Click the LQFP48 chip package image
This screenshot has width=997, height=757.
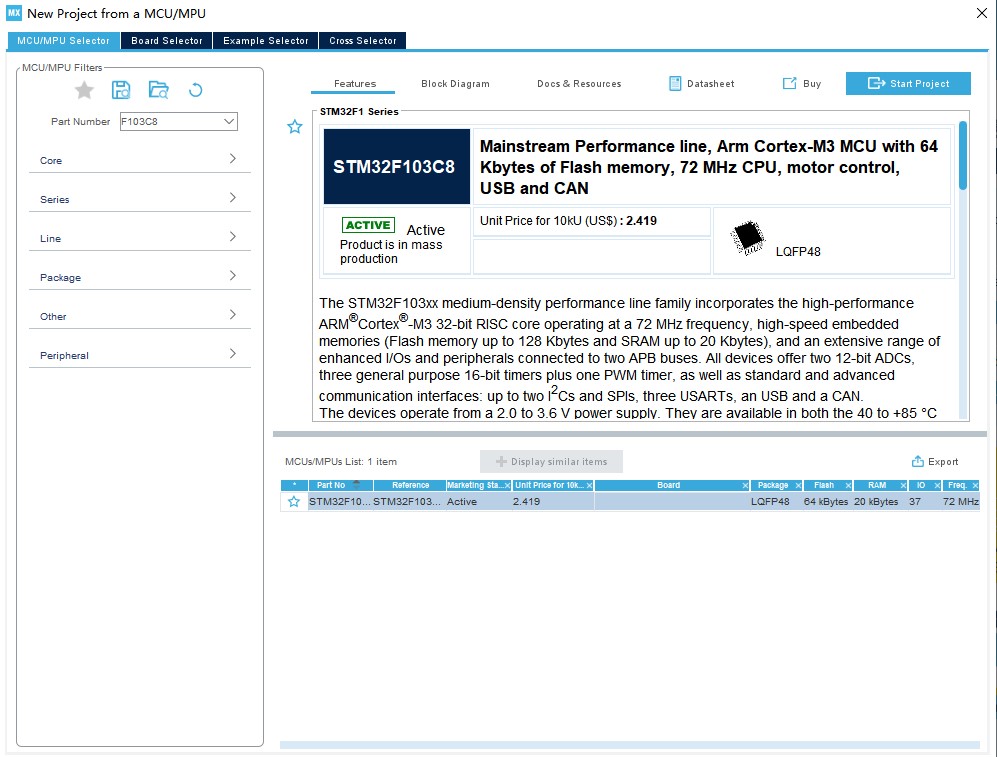[747, 238]
